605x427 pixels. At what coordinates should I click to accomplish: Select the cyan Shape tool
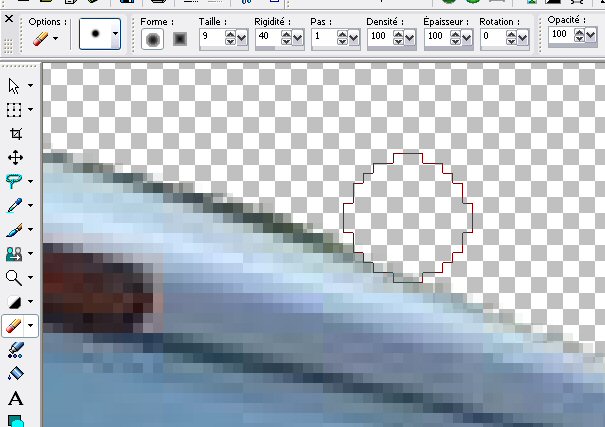[x=16, y=420]
